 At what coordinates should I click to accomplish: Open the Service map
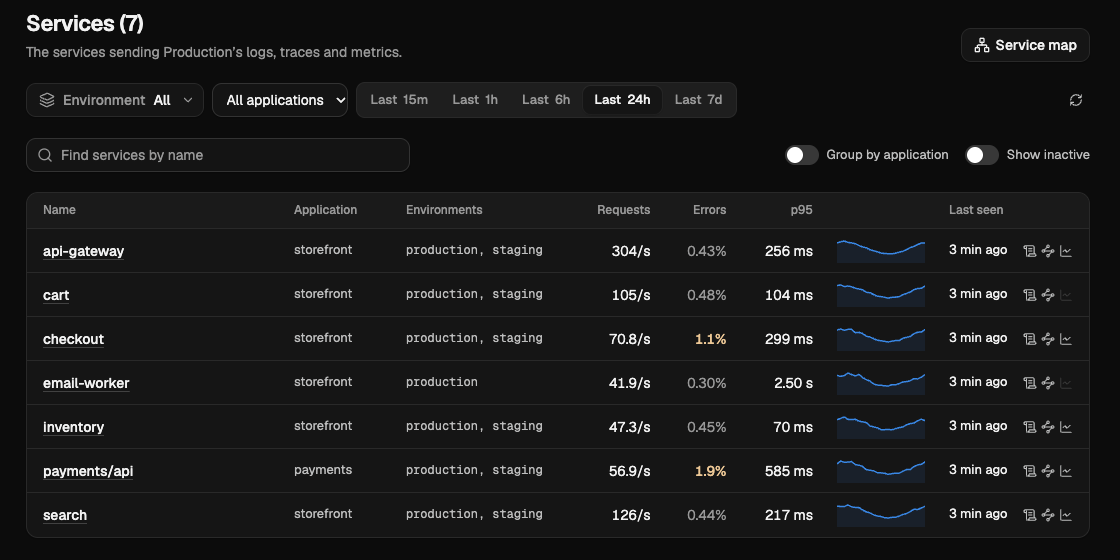1025,45
